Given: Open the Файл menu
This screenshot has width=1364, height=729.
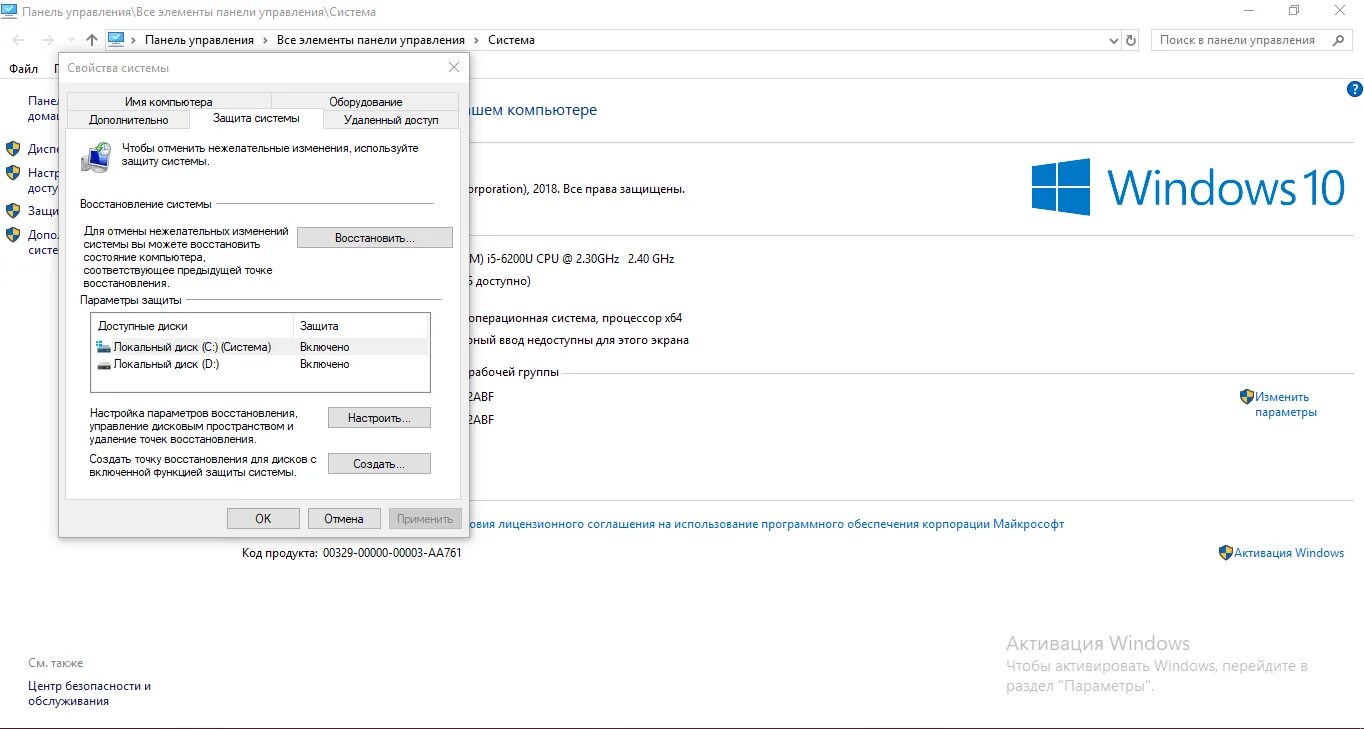Looking at the screenshot, I should (x=23, y=69).
